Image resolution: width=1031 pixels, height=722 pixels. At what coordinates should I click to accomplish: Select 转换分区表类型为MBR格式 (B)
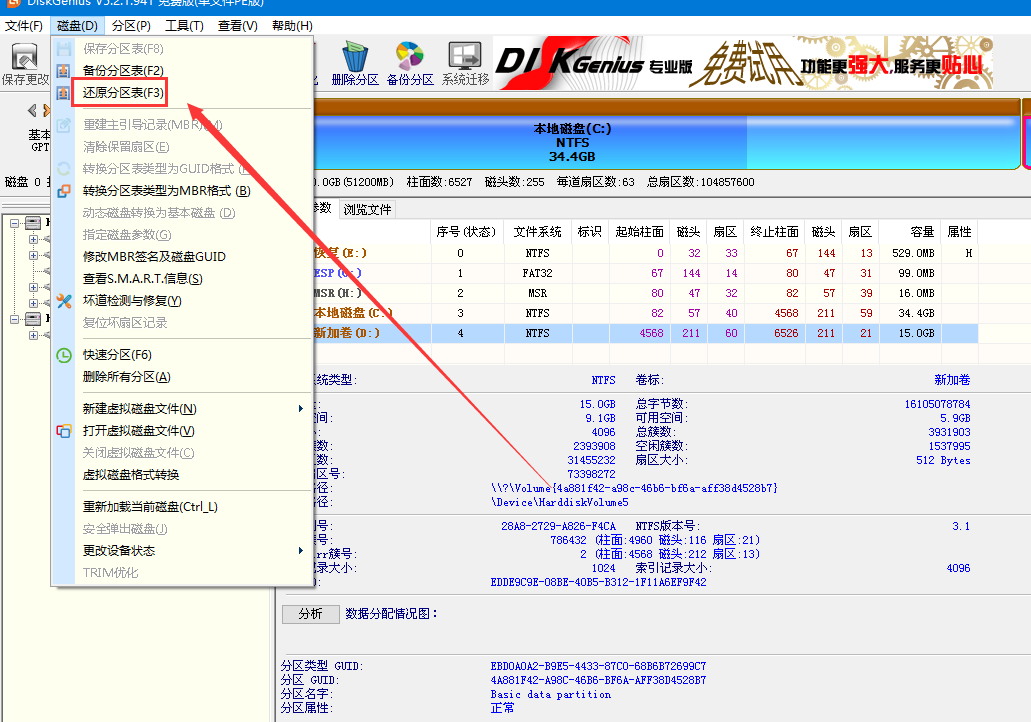(182, 191)
